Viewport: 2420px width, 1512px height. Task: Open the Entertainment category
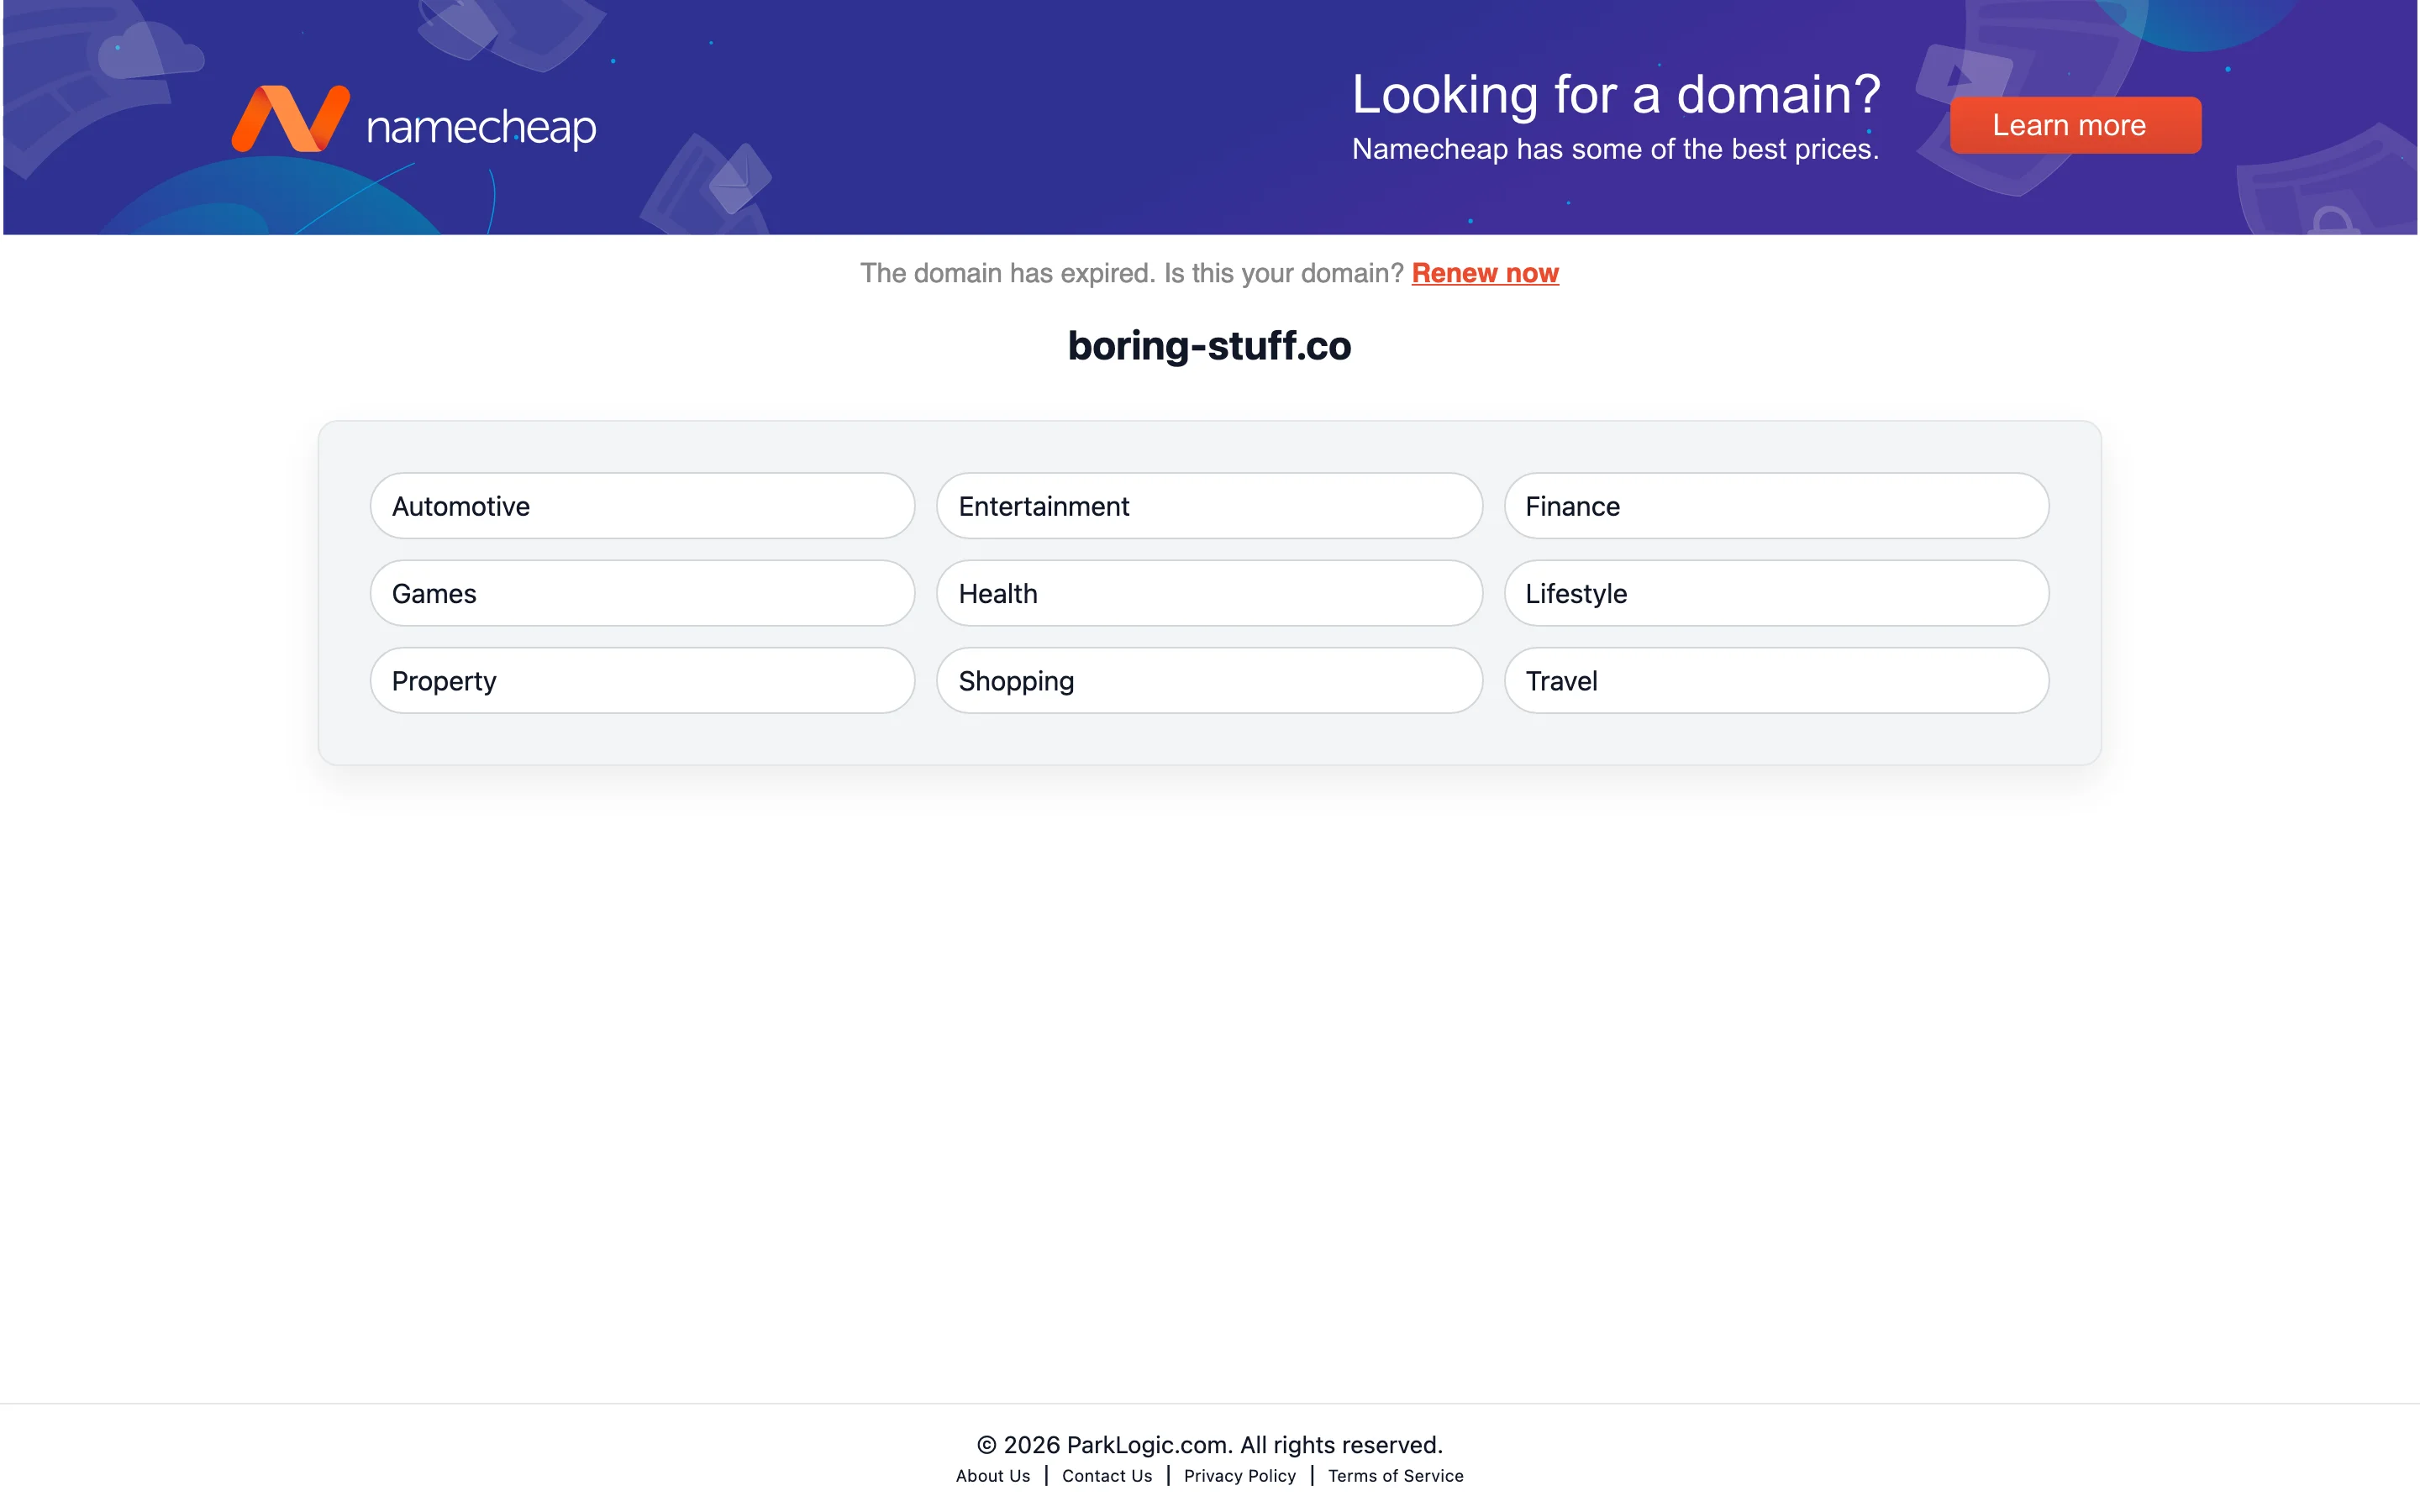[x=1208, y=506]
